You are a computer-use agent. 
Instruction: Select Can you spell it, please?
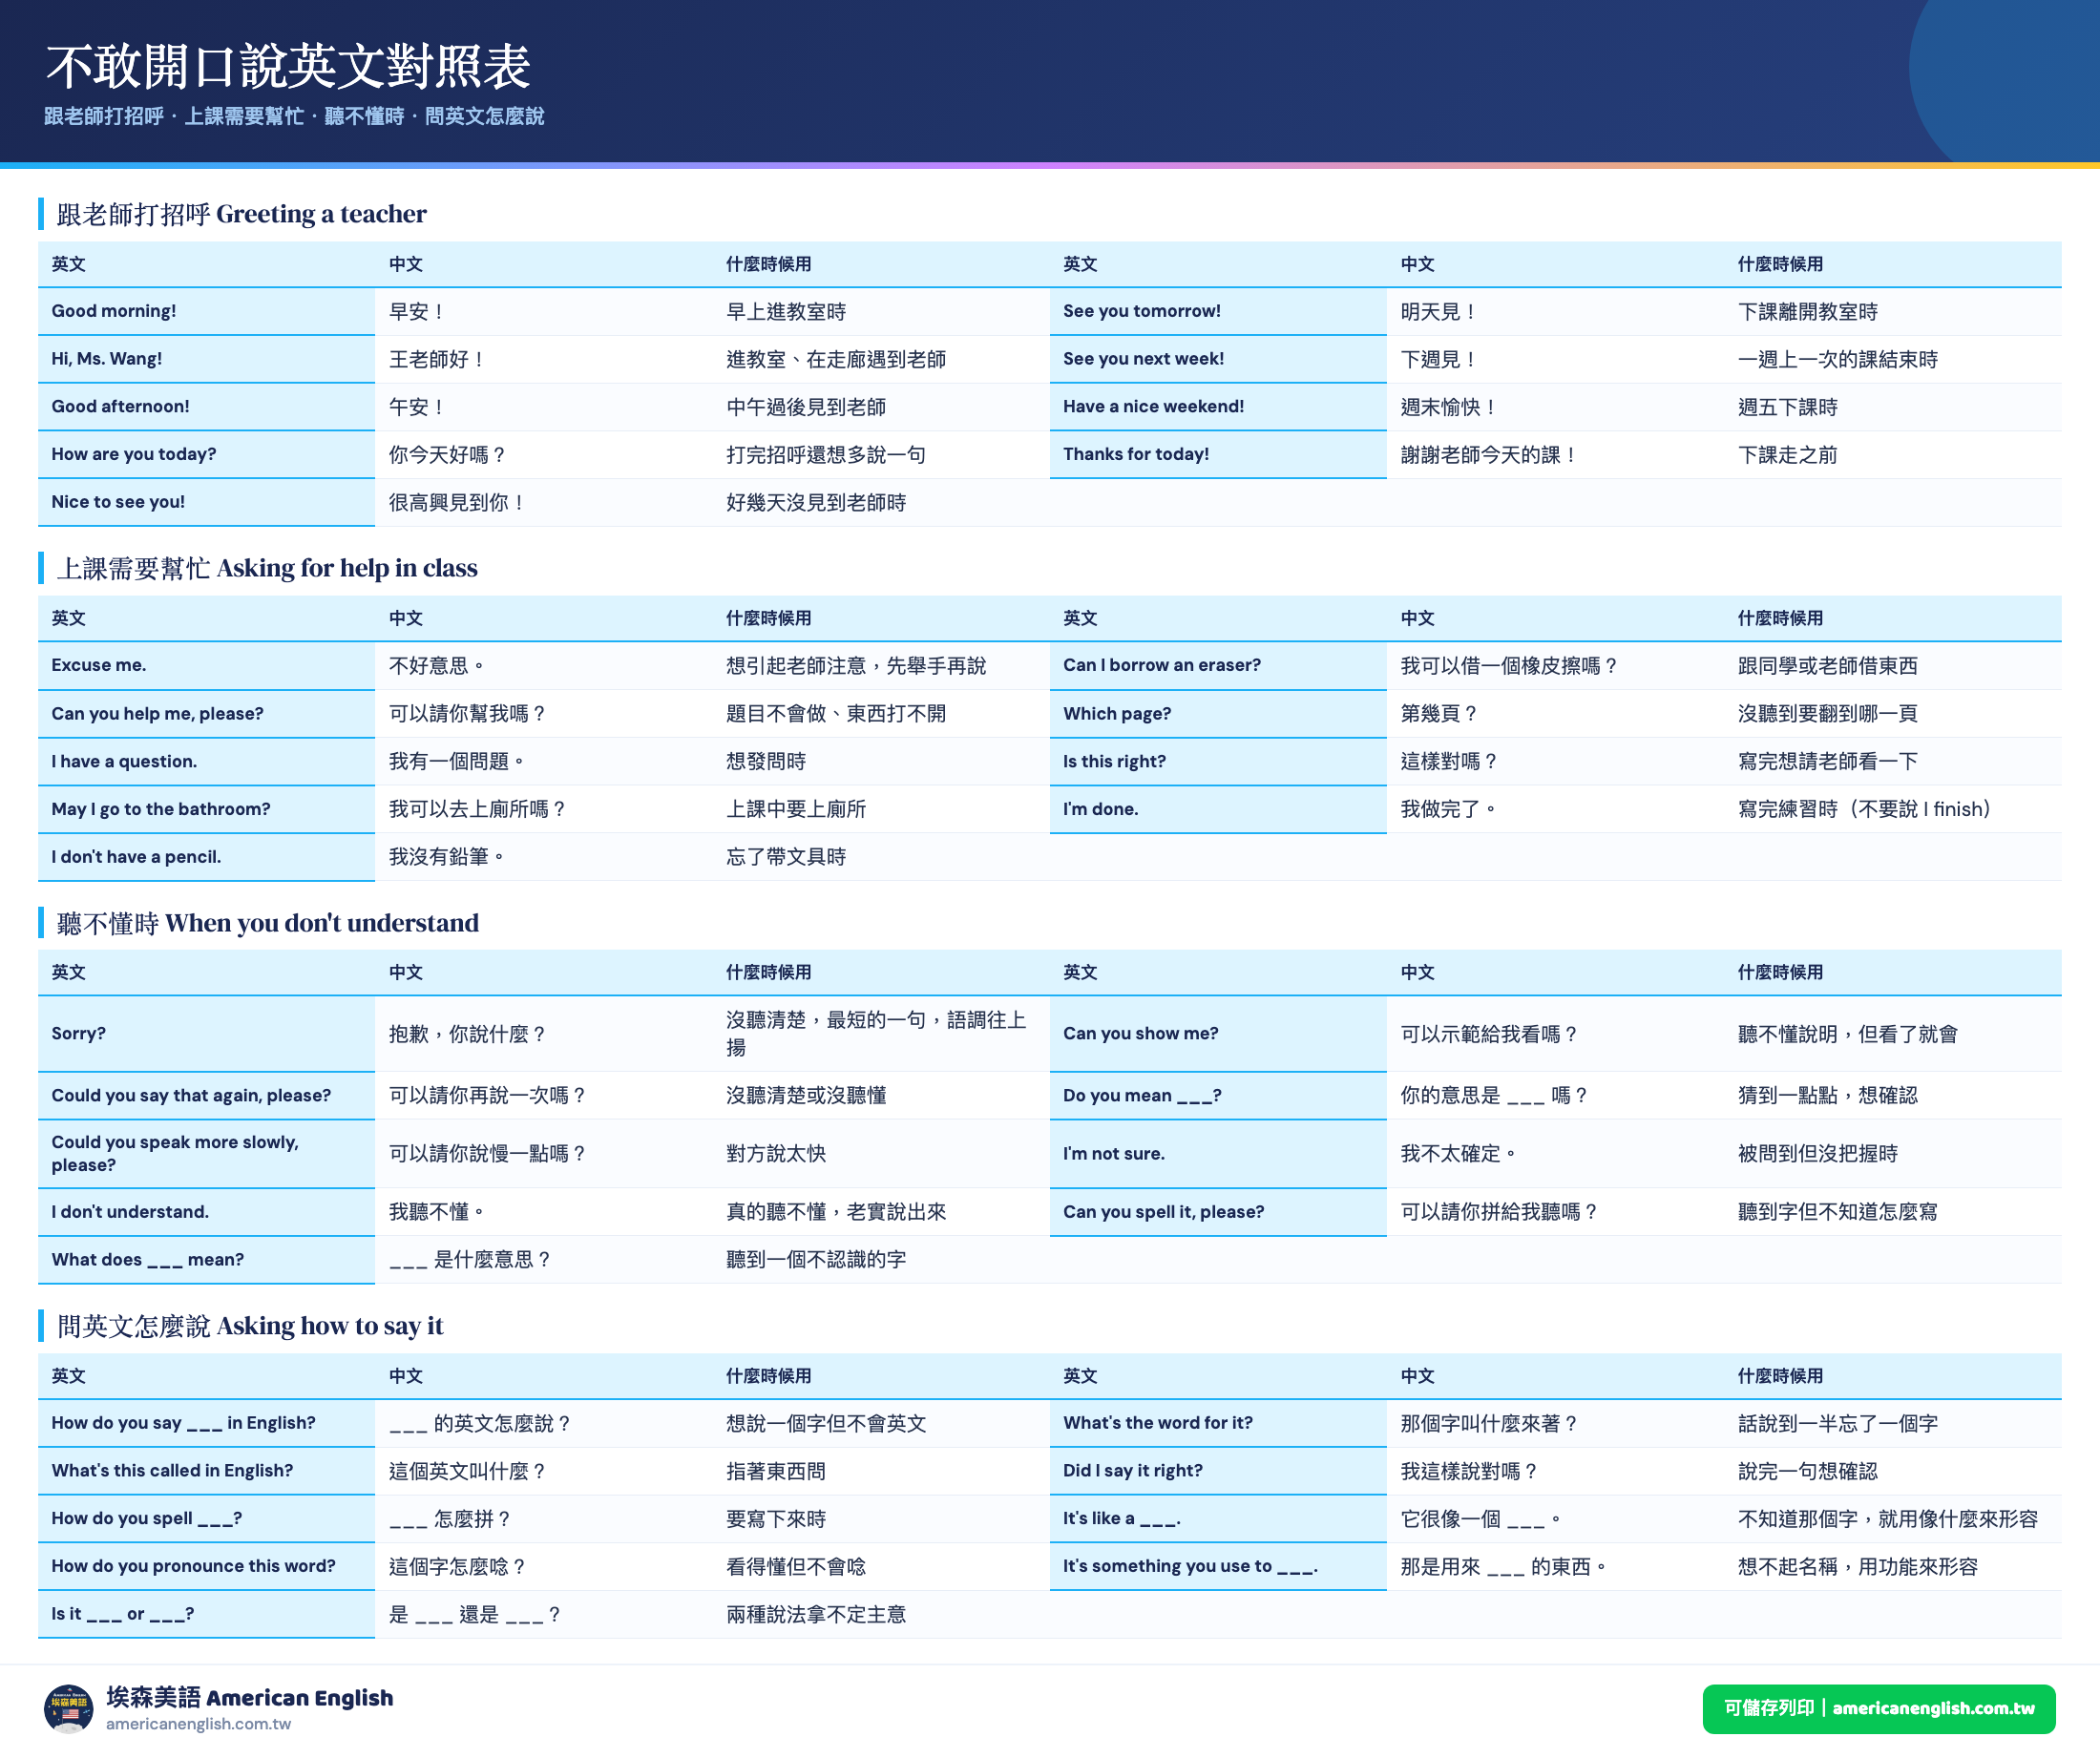tap(1163, 1212)
